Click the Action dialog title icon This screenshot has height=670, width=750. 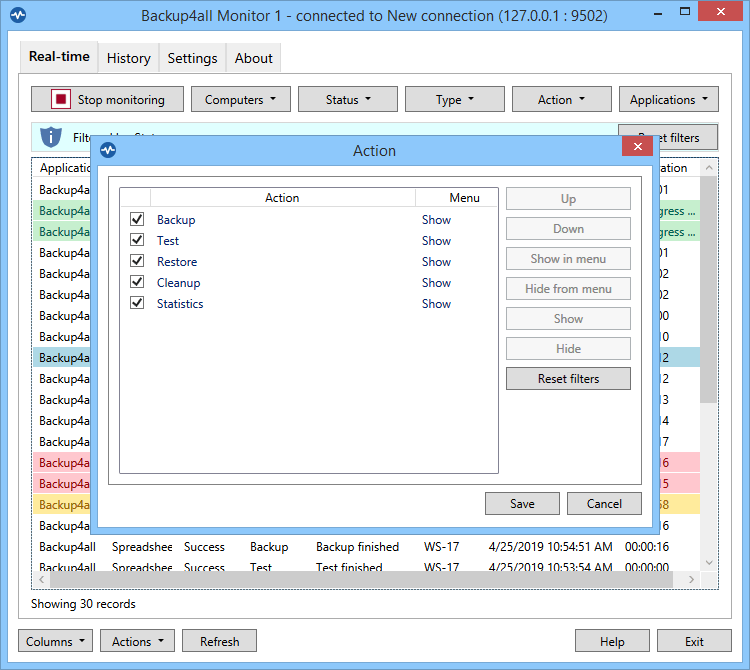(x=108, y=151)
